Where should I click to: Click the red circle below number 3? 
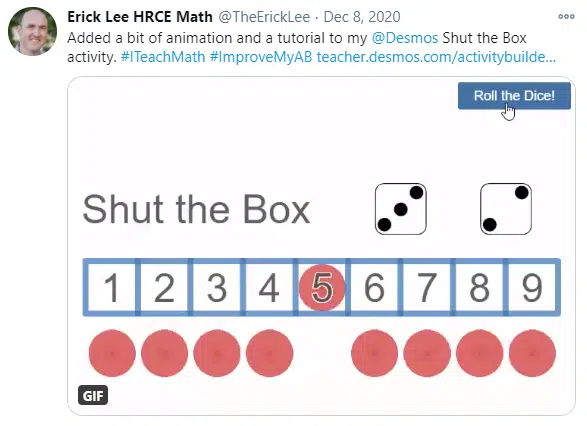click(x=217, y=353)
